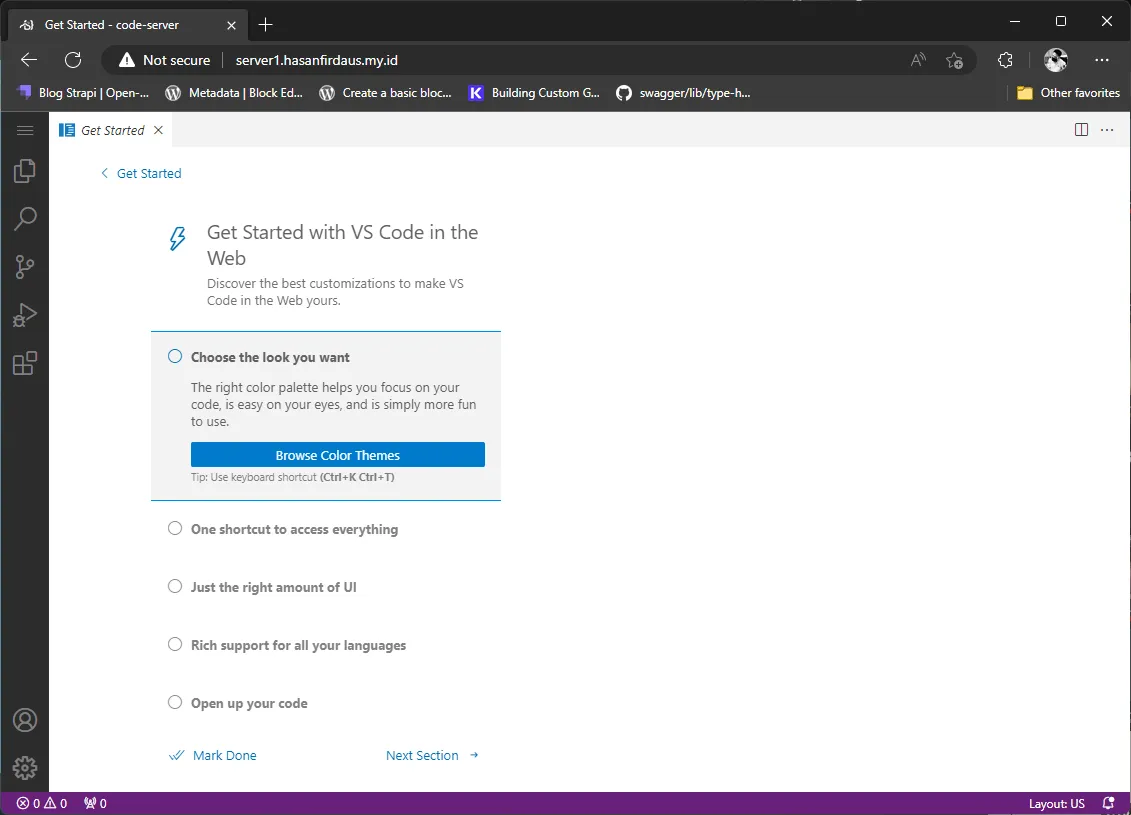1131x815 pixels.
Task: Open the Source Control view
Action: pyautogui.click(x=25, y=266)
